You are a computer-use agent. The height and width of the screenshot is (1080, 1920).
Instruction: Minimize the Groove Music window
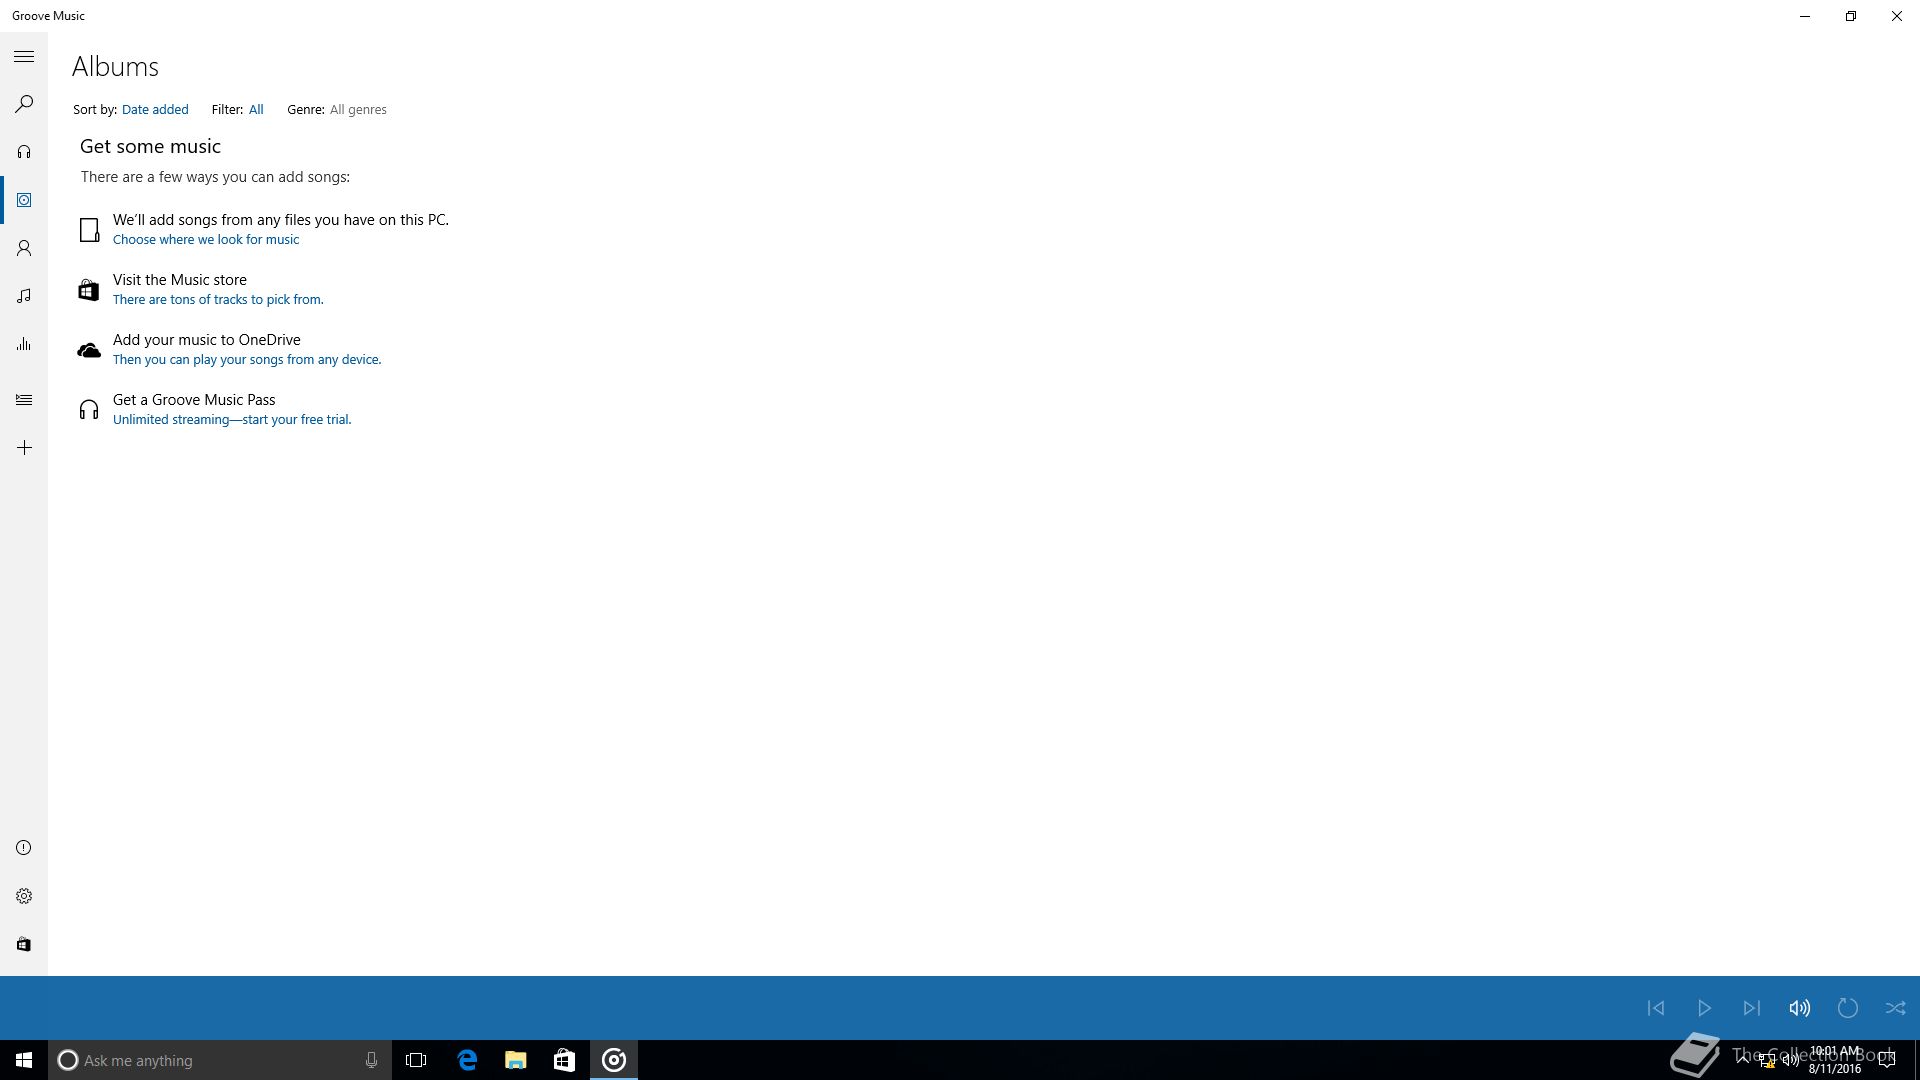point(1805,16)
